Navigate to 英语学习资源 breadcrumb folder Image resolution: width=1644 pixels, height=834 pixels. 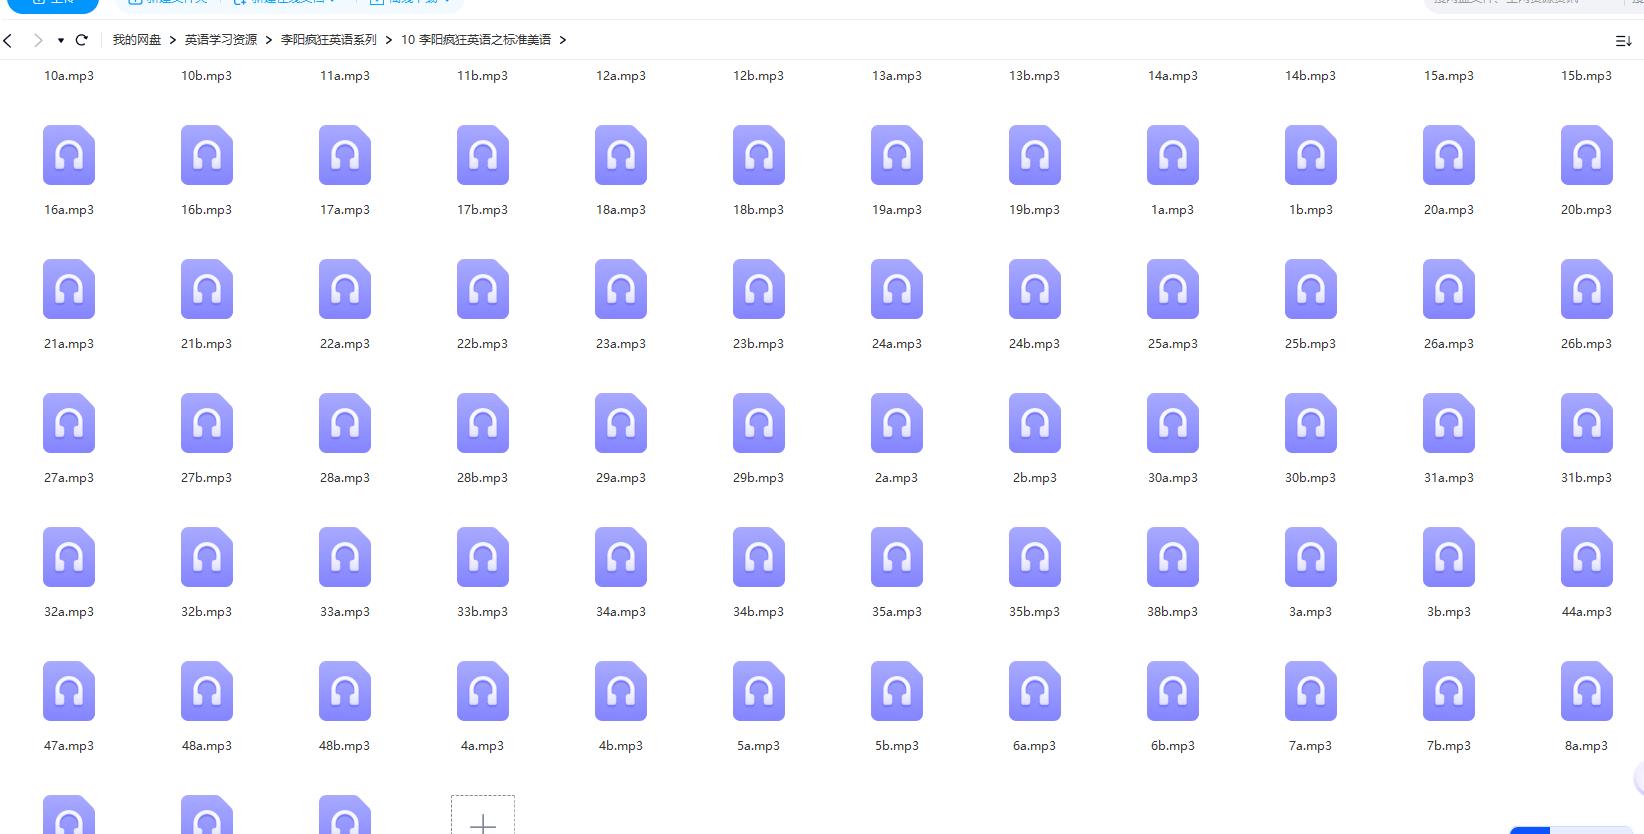click(x=221, y=40)
